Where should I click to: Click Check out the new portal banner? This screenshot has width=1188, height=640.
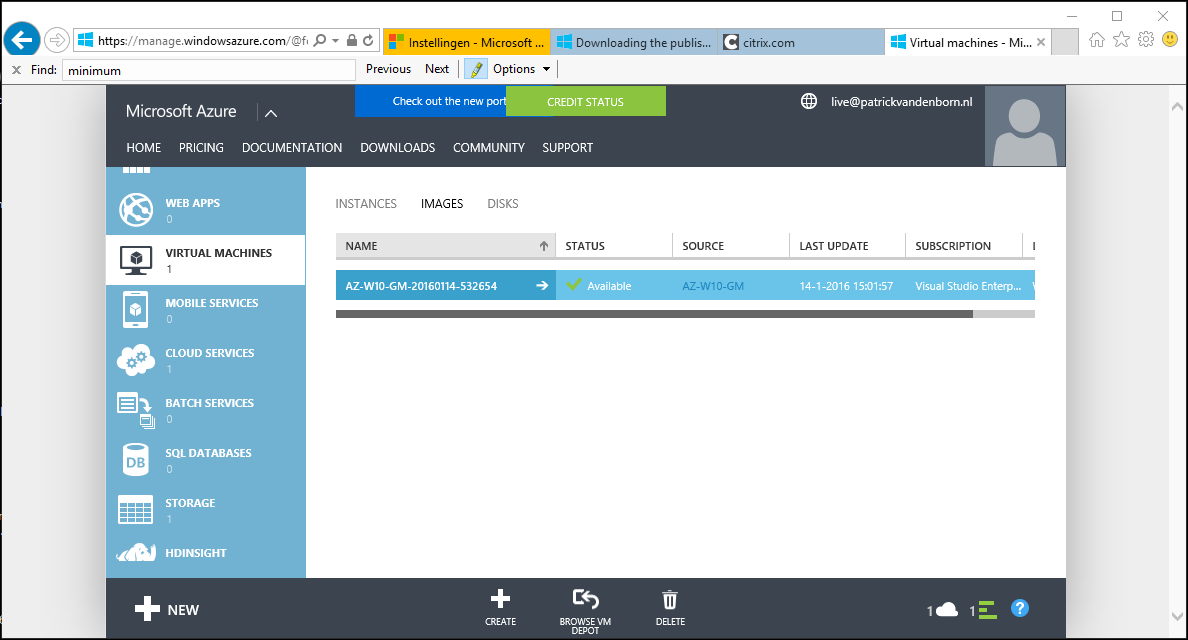click(x=430, y=101)
